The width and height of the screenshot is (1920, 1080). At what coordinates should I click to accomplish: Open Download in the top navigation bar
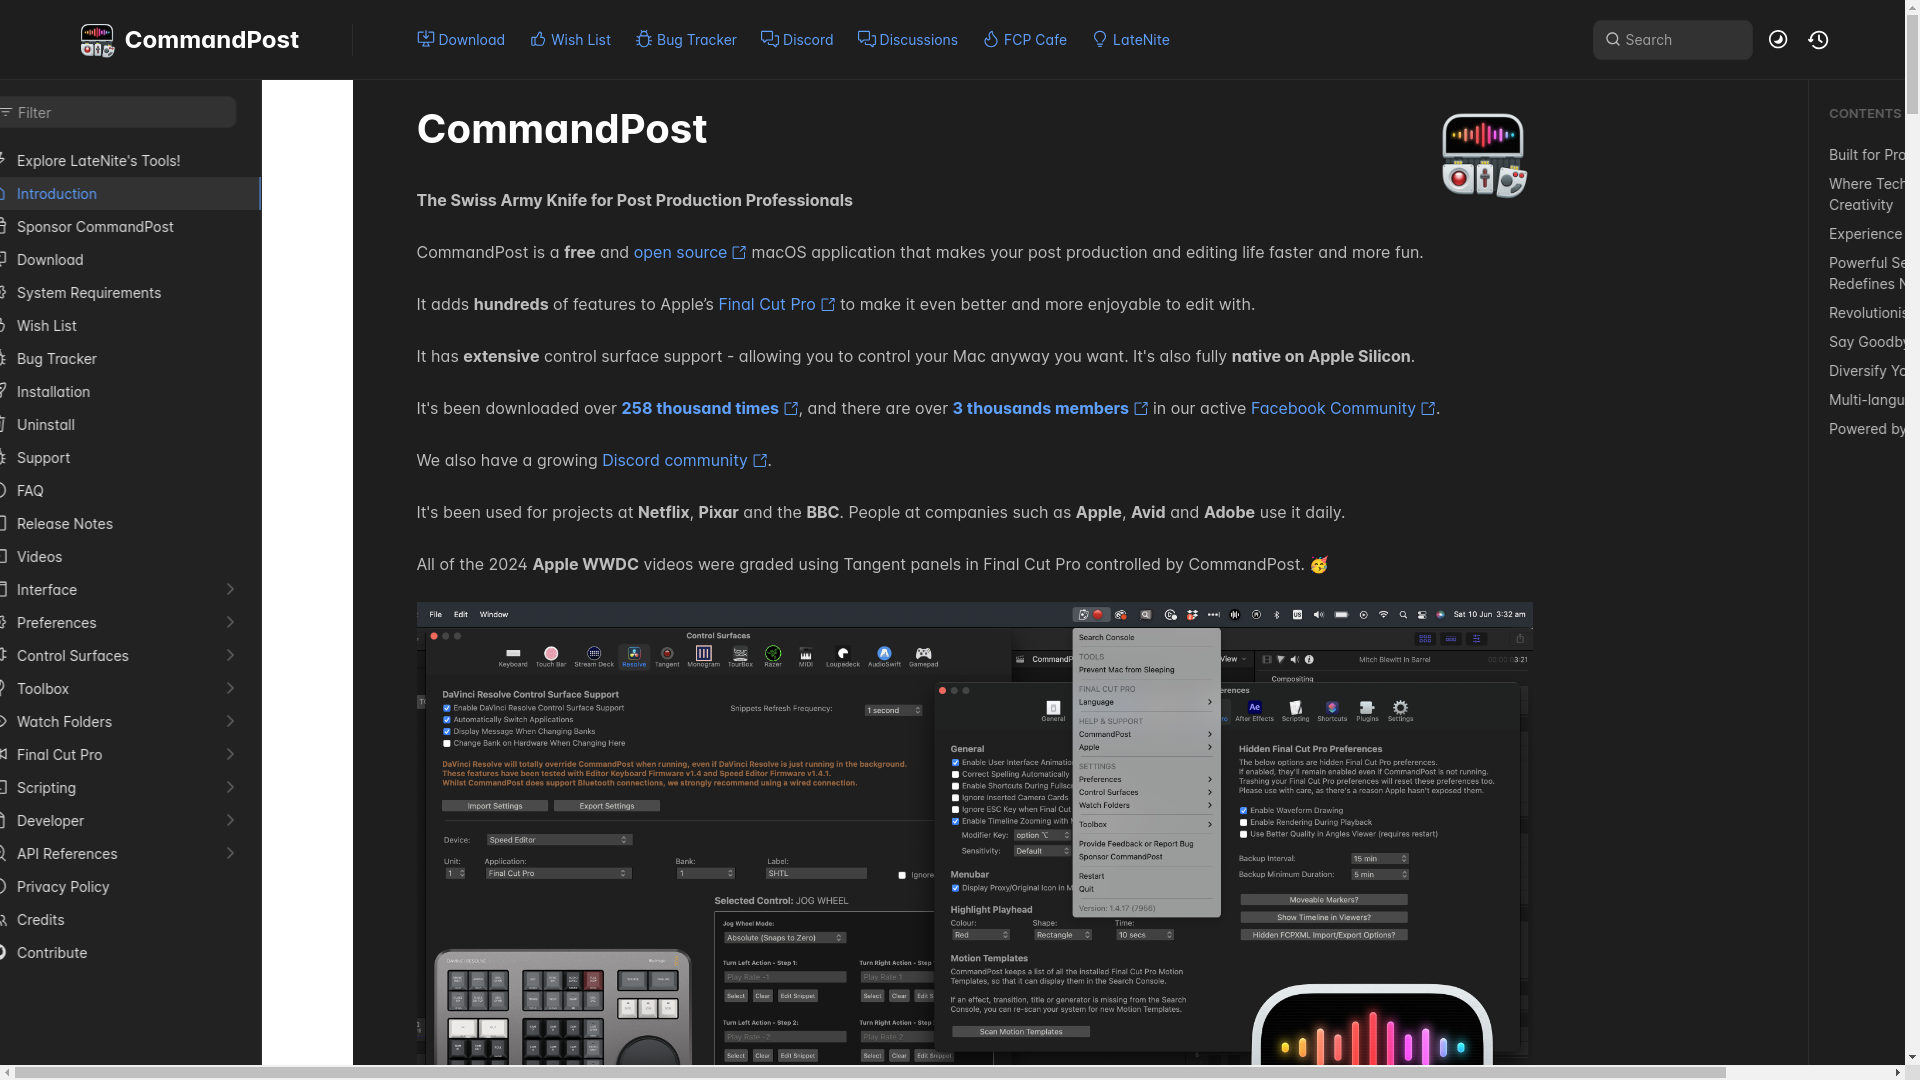461,40
